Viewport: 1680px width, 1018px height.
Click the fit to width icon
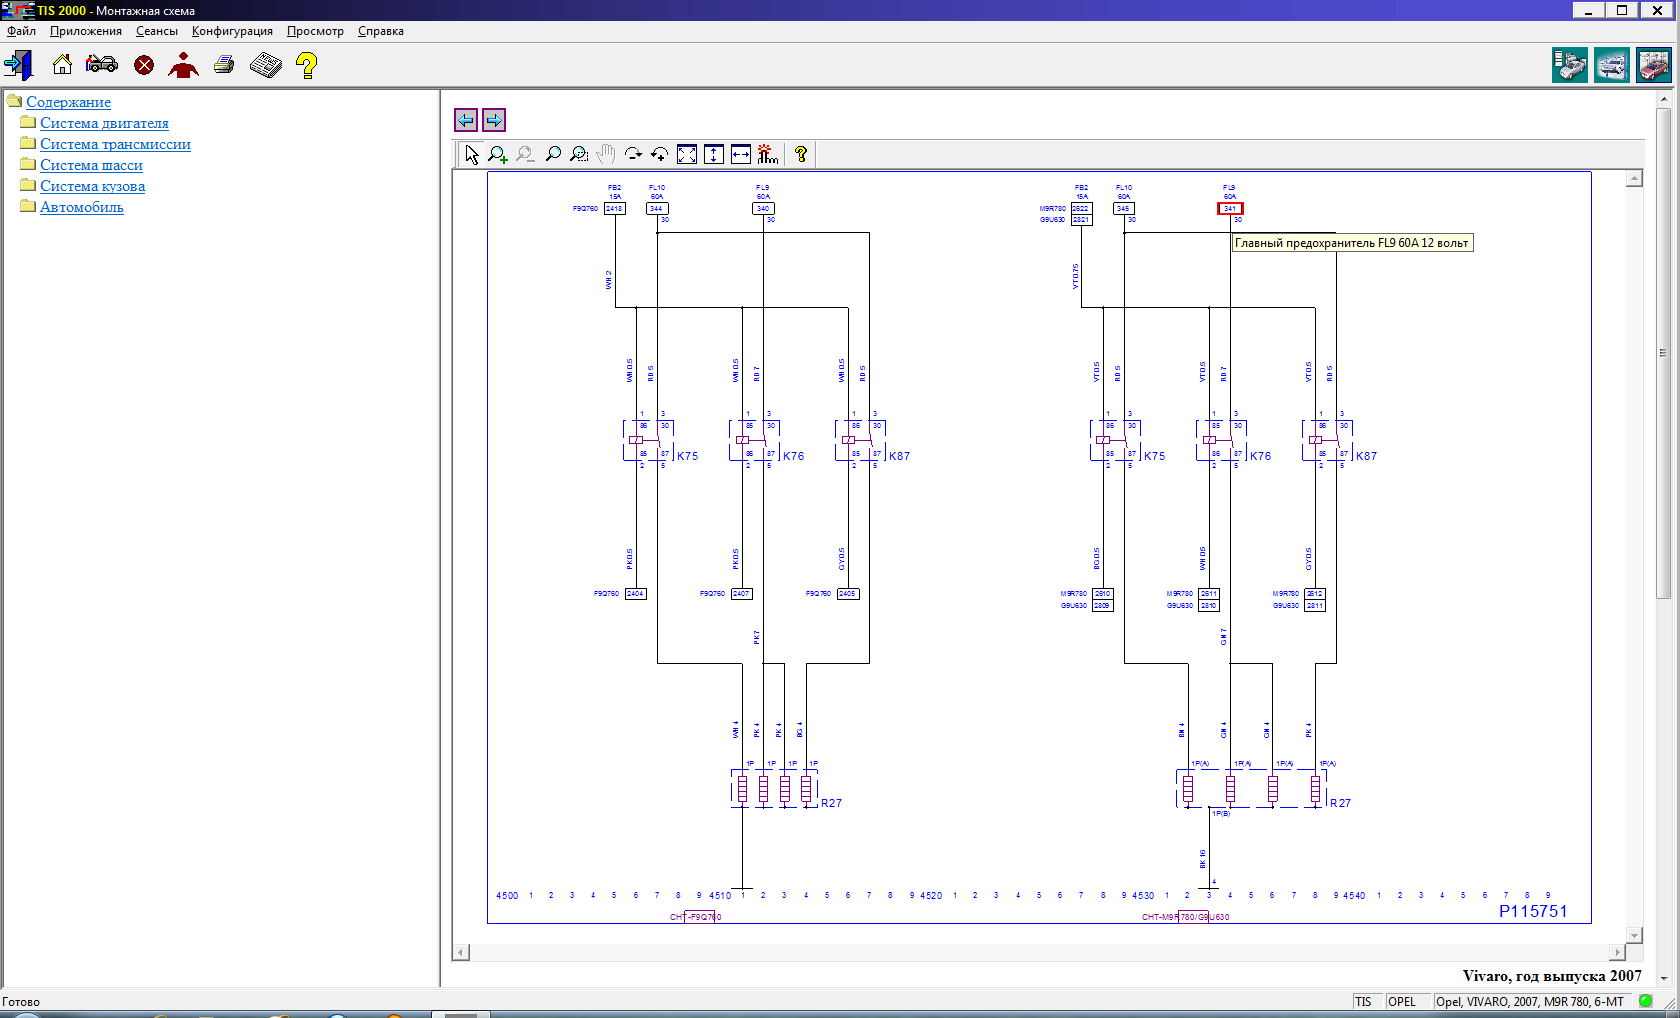741,154
